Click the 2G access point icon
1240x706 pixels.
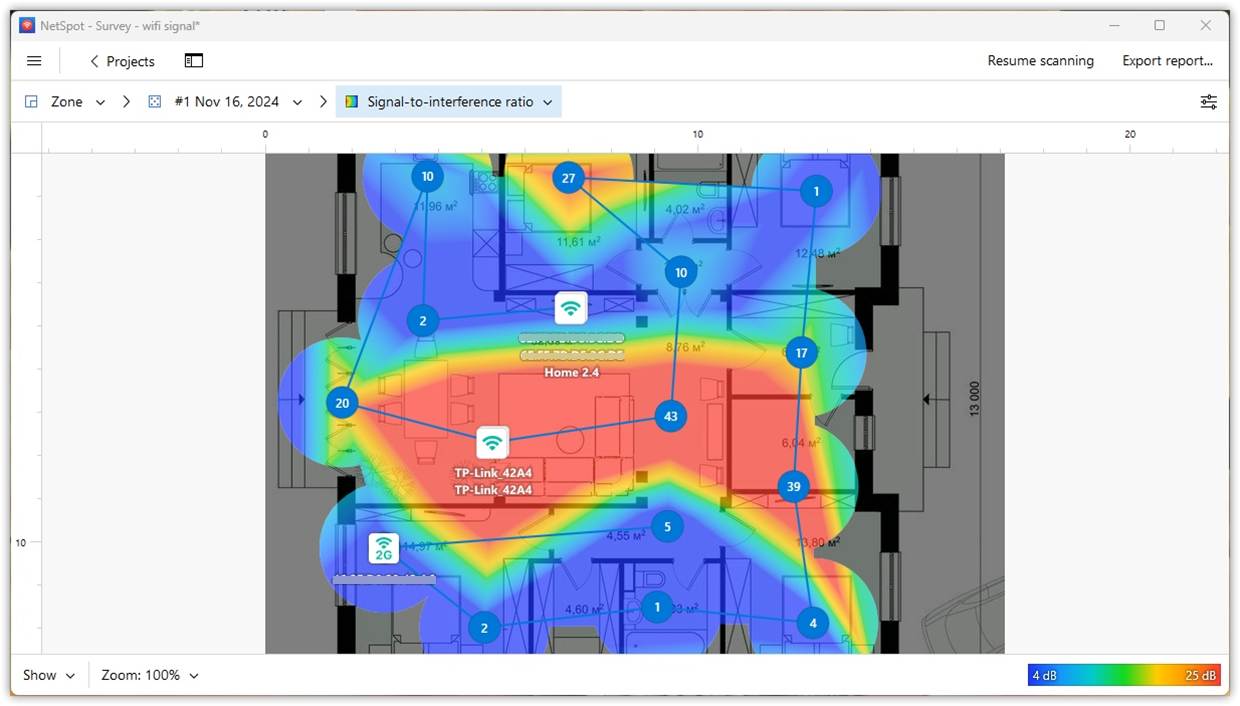coord(383,547)
